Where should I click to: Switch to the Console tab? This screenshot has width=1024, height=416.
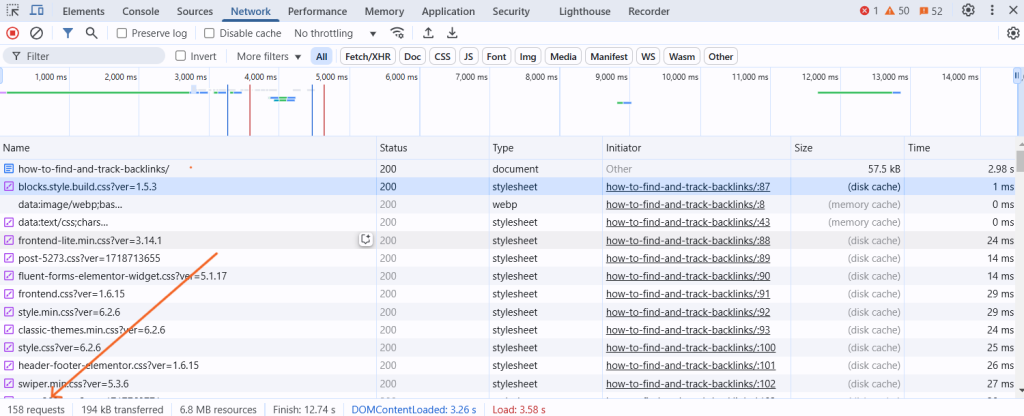(x=140, y=11)
